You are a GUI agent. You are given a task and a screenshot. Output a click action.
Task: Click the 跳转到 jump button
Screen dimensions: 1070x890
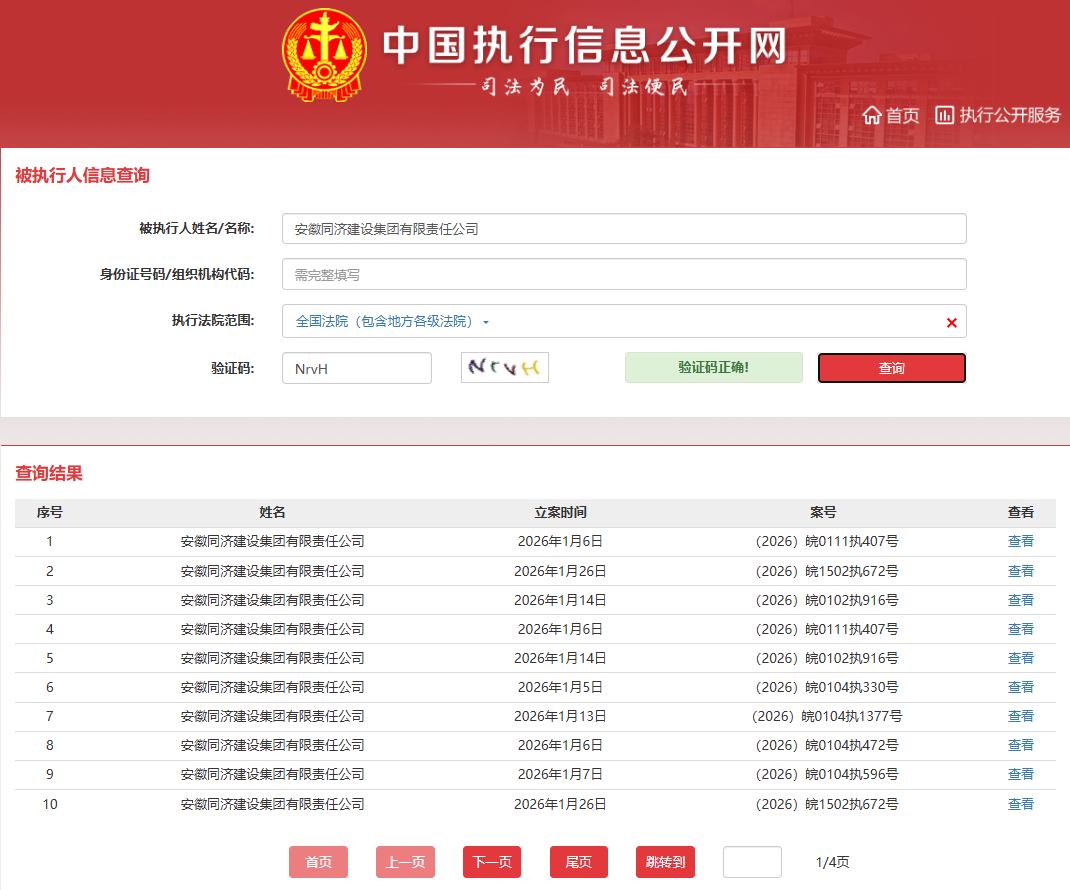pyautogui.click(x=665, y=862)
